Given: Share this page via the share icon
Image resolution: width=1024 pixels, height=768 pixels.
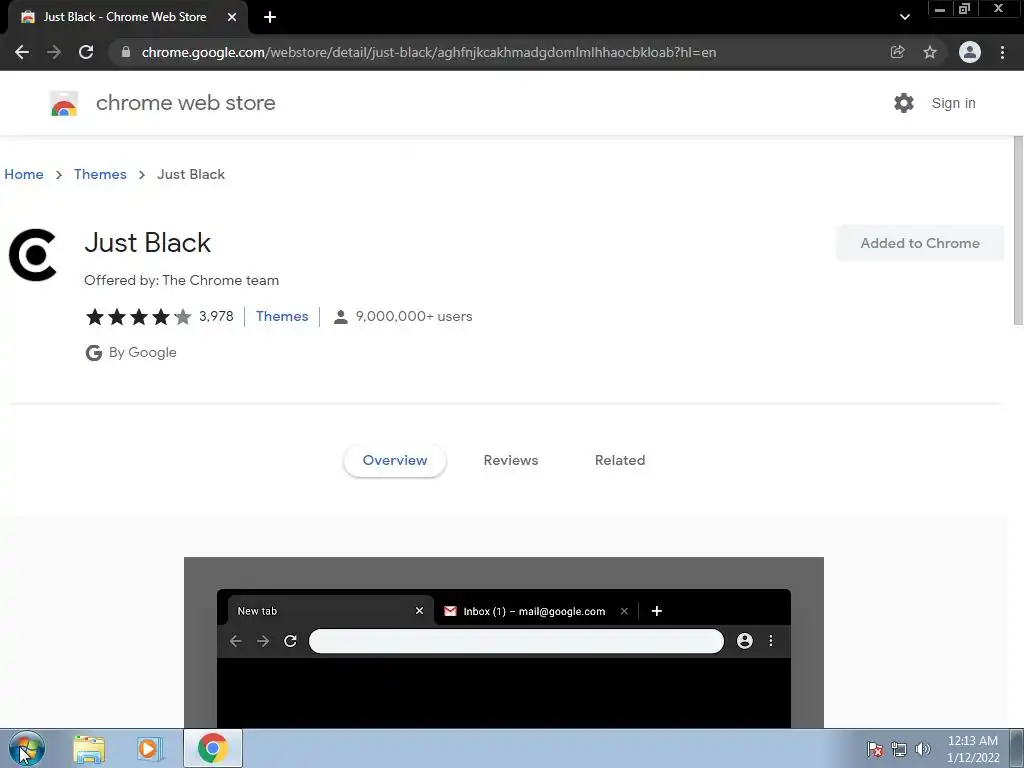Looking at the screenshot, I should [x=897, y=52].
